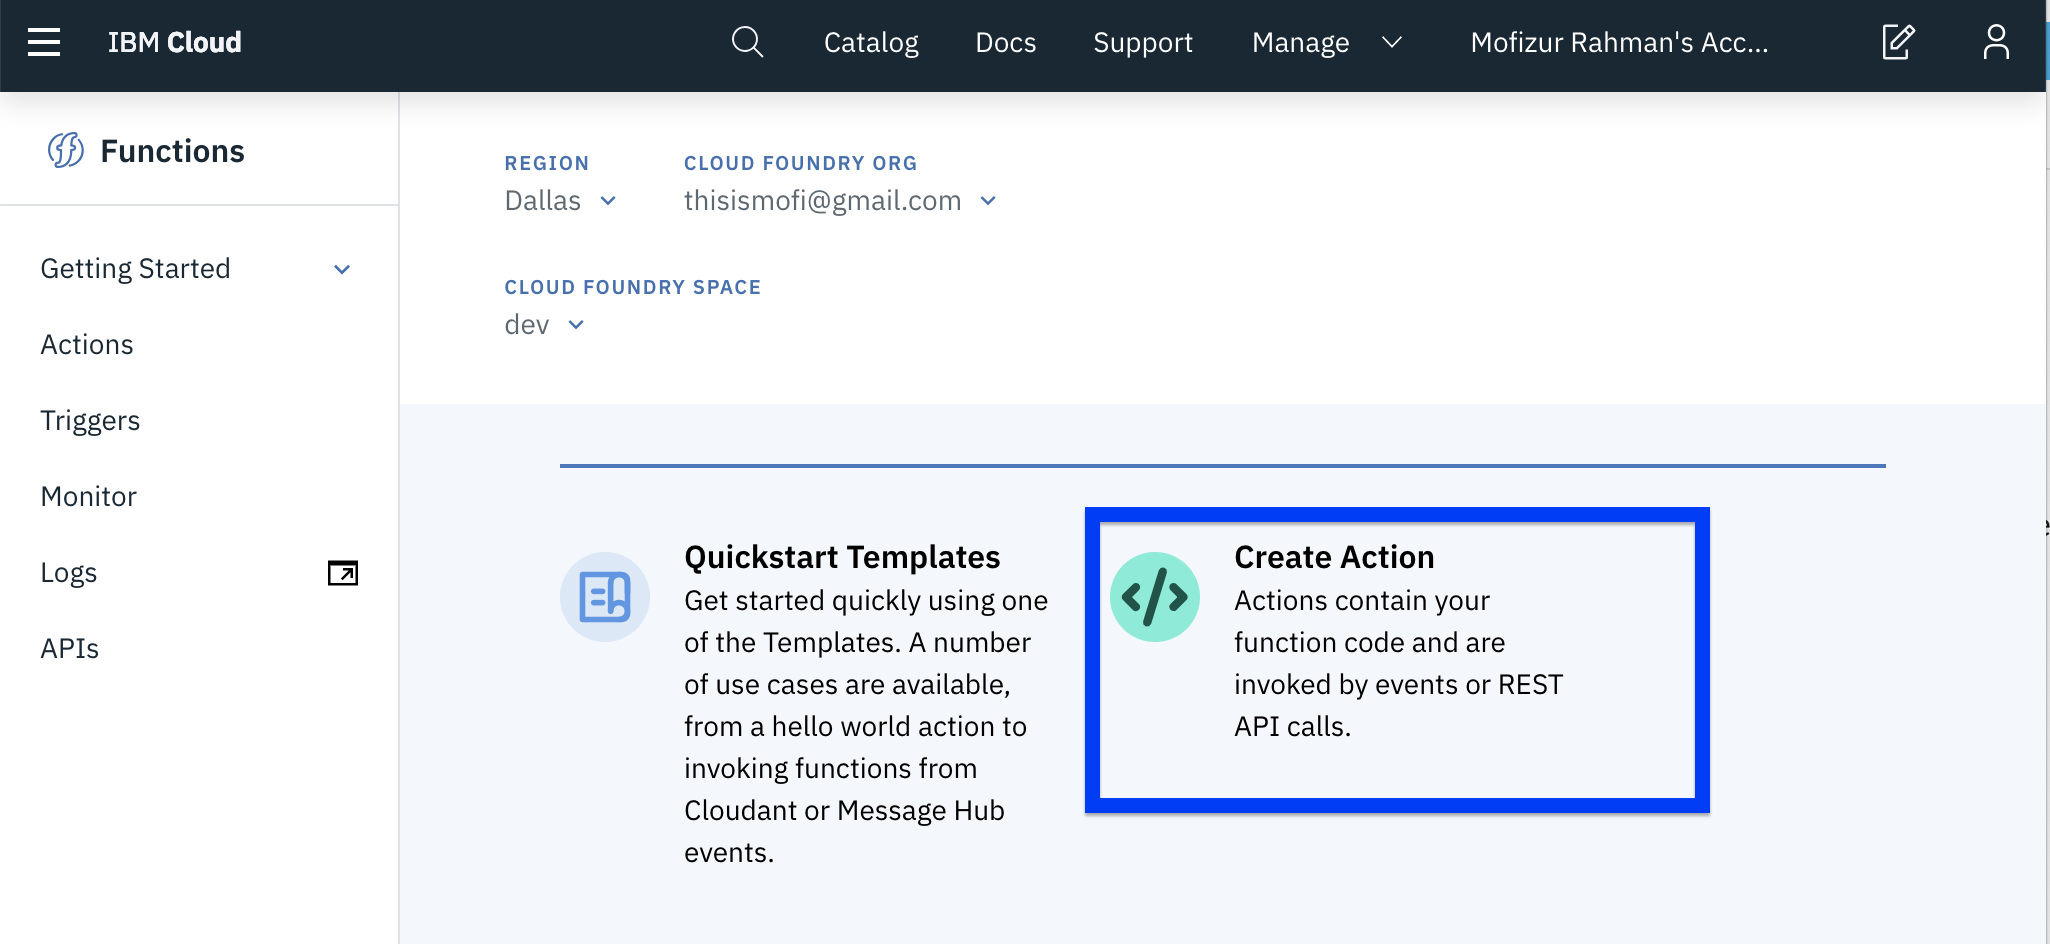Image resolution: width=2050 pixels, height=944 pixels.
Task: Open Logs external link icon
Action: click(343, 573)
